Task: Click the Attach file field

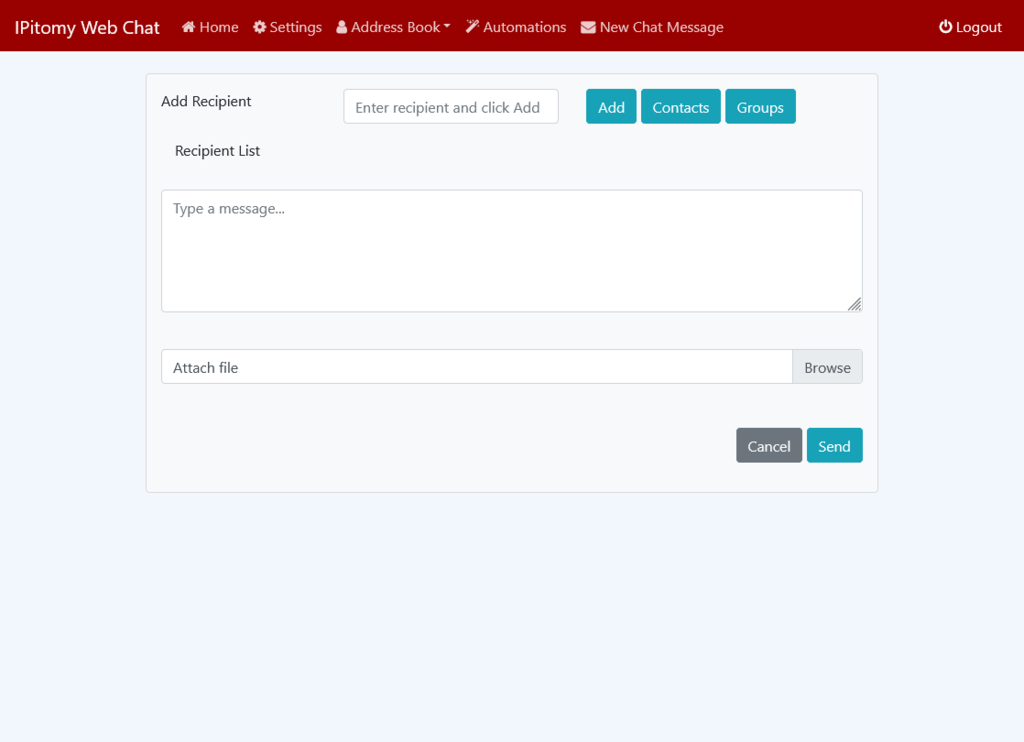Action: [x=476, y=367]
